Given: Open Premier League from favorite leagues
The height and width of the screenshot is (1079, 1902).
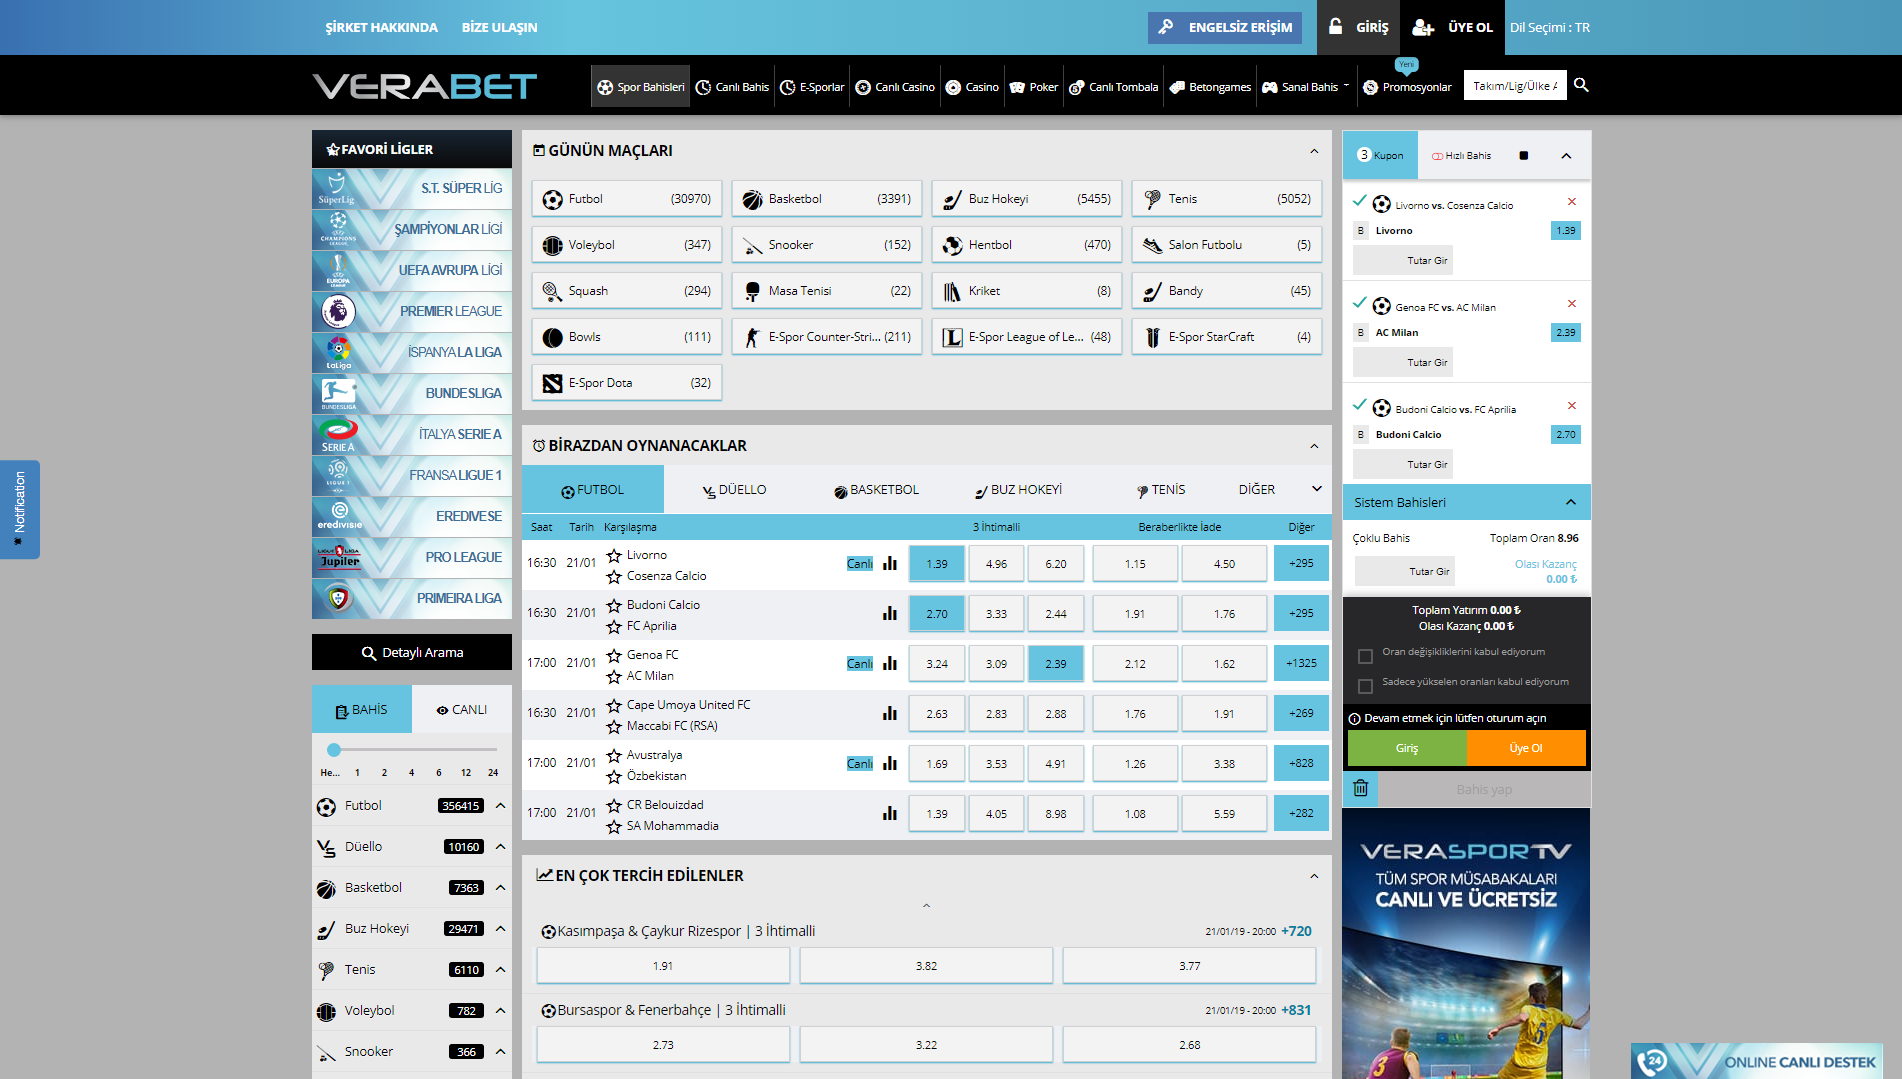Looking at the screenshot, I should coord(412,311).
